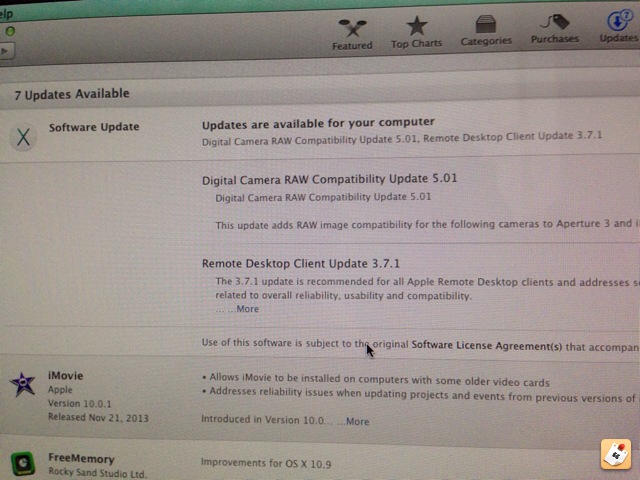640x480 pixels.
Task: Open the Purchases tag icon
Action: tap(555, 22)
